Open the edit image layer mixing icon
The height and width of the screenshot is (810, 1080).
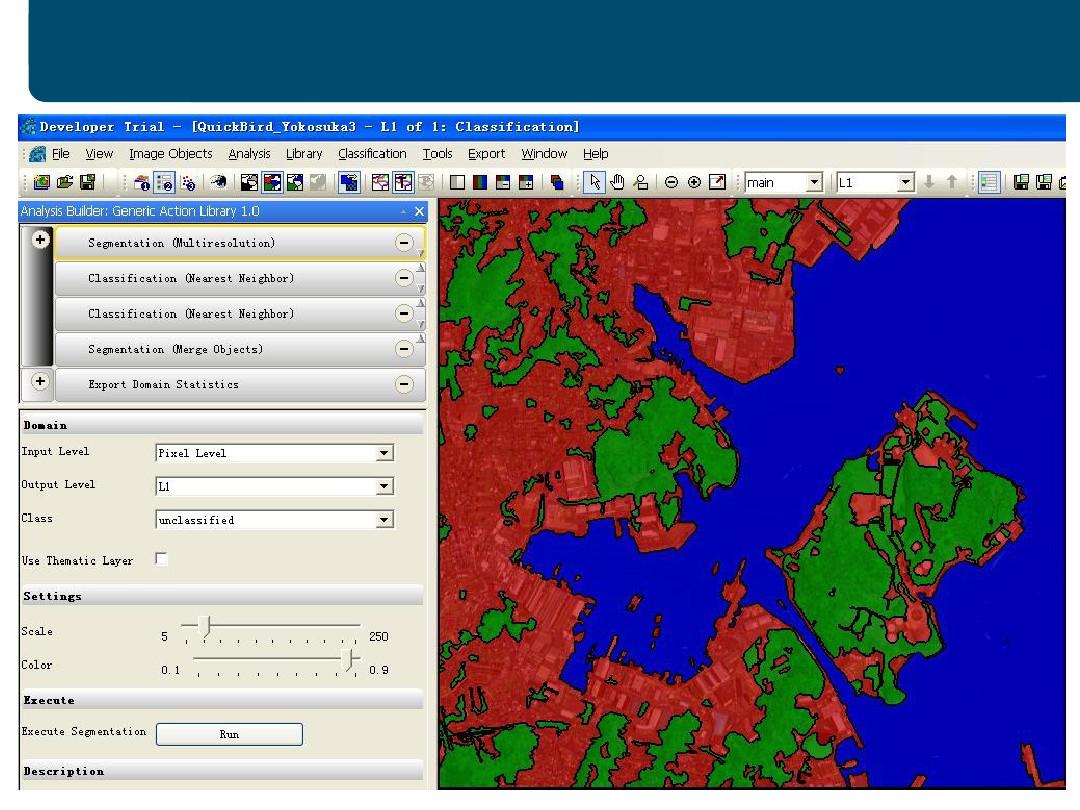click(557, 182)
